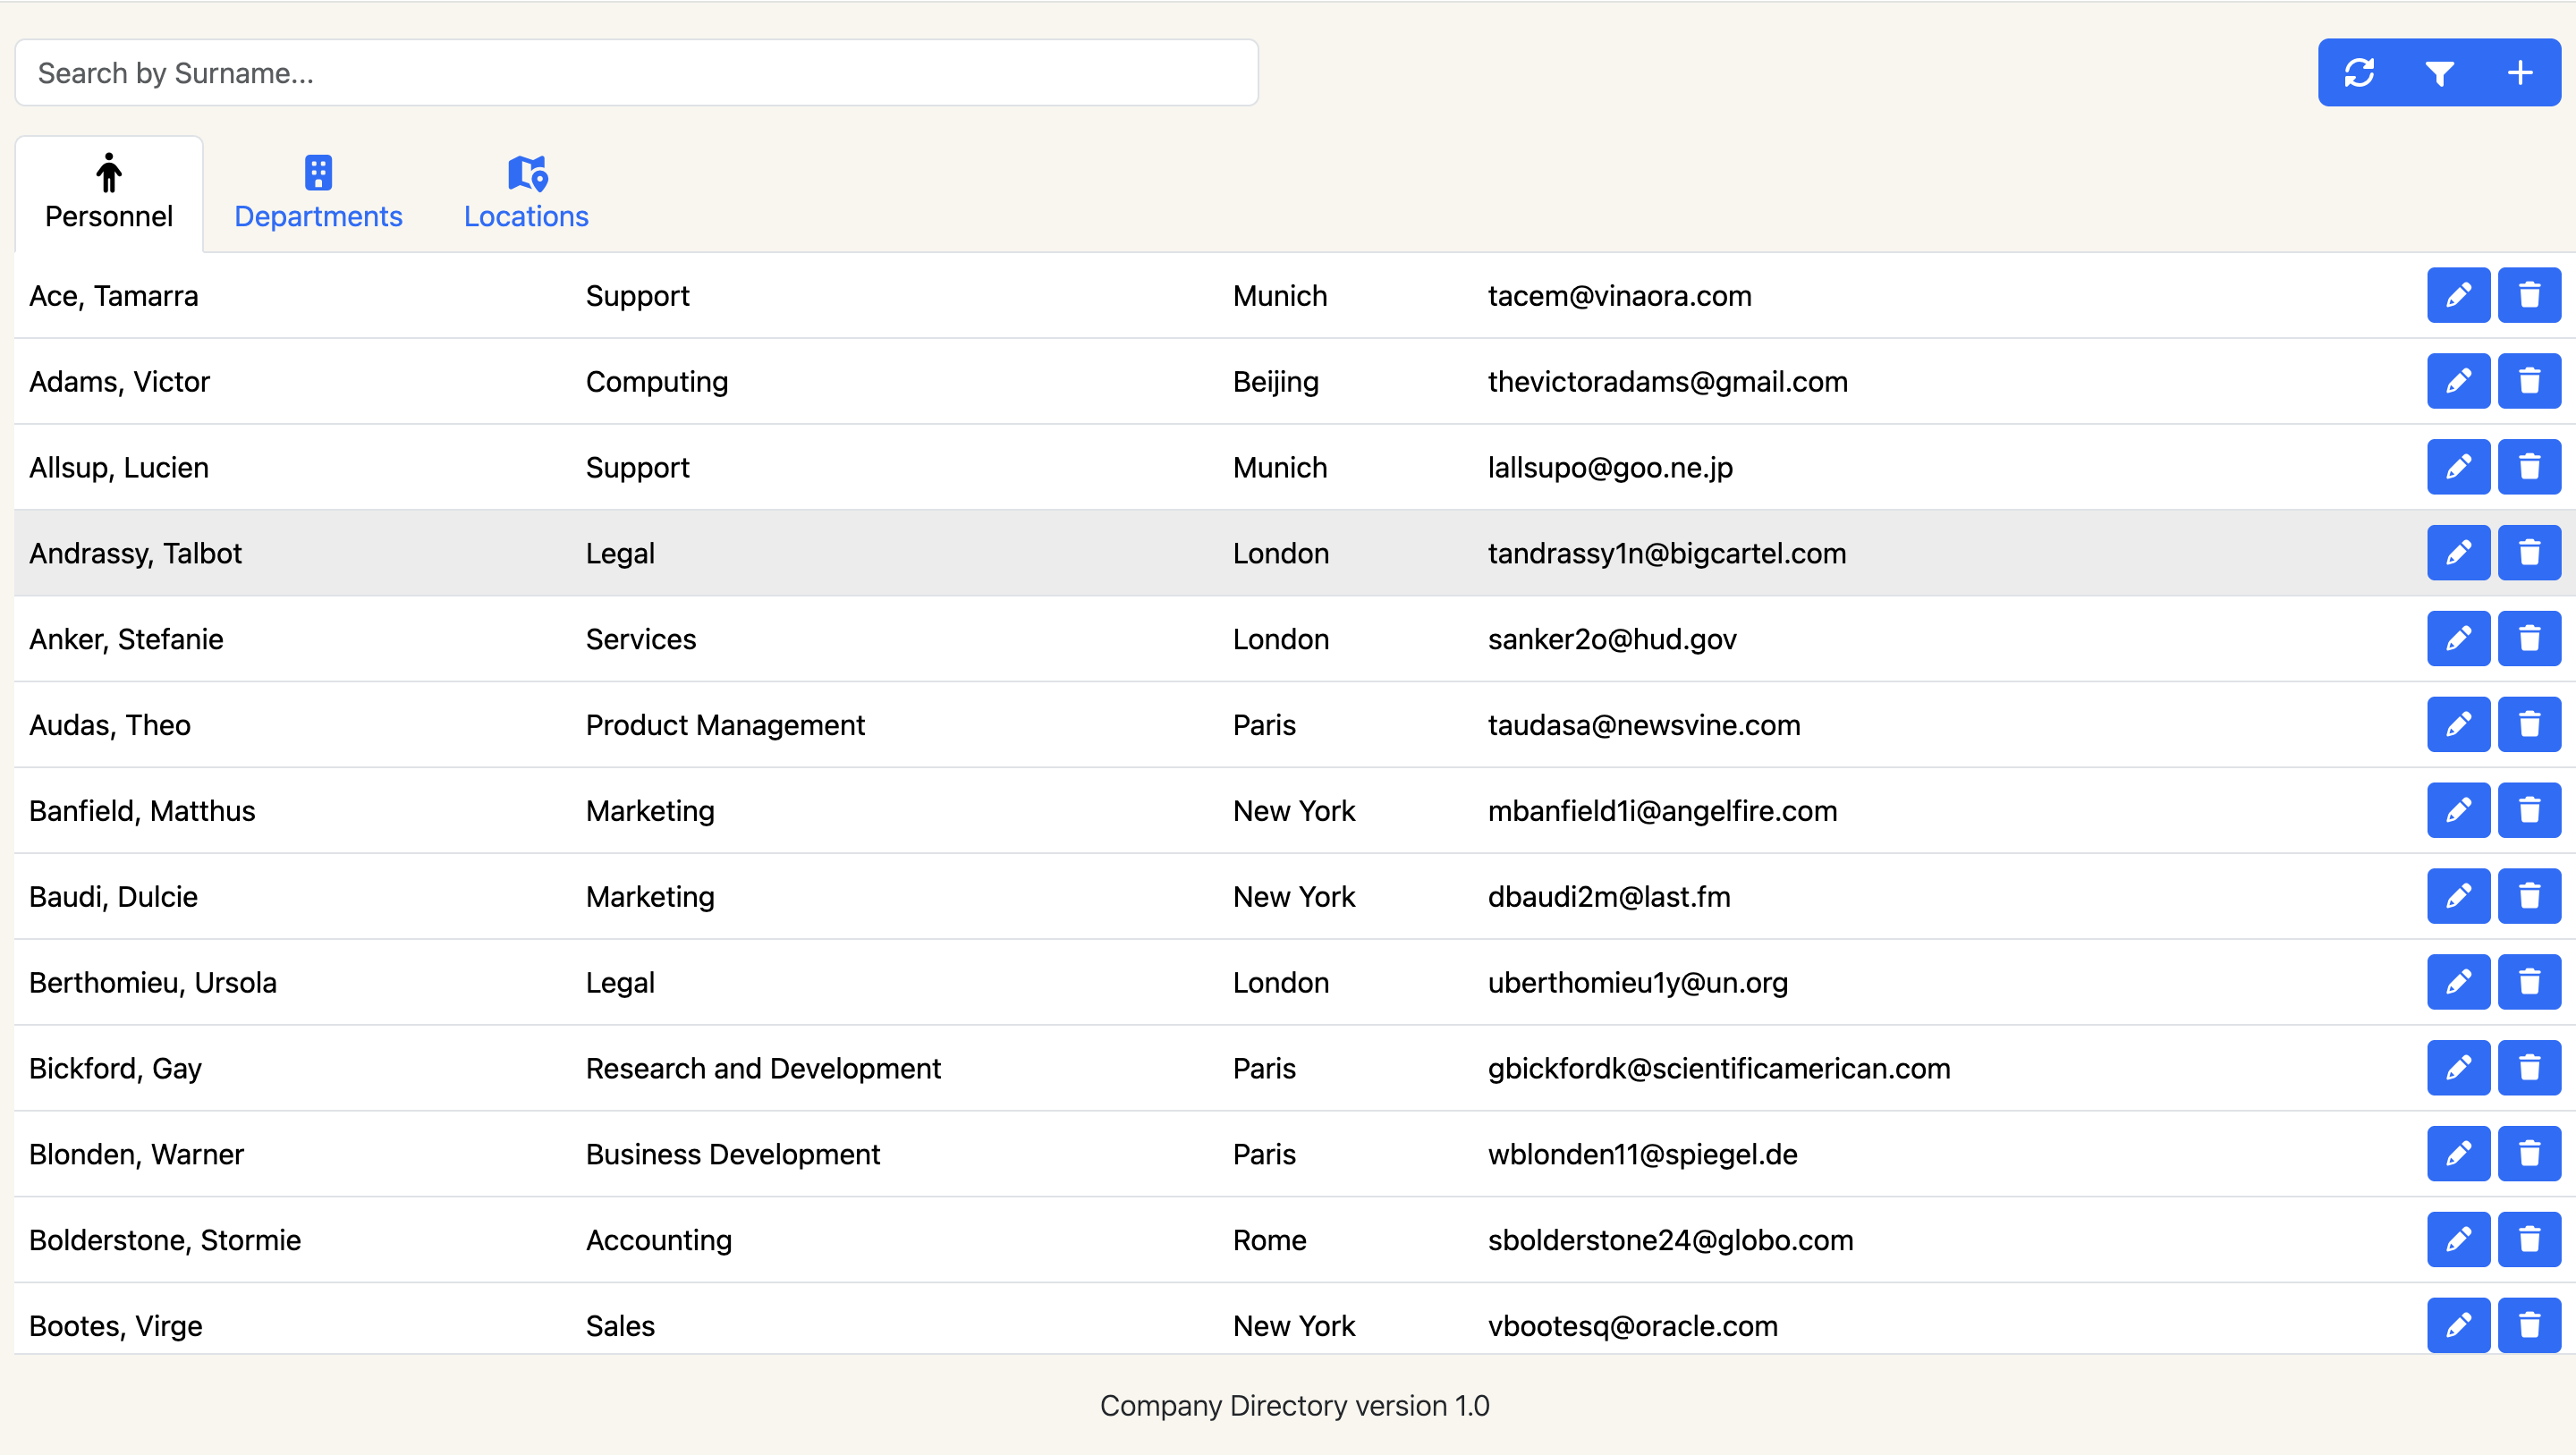Image resolution: width=2576 pixels, height=1455 pixels.
Task: Delete Stefanie Anker with the trash icon
Action: click(2529, 639)
